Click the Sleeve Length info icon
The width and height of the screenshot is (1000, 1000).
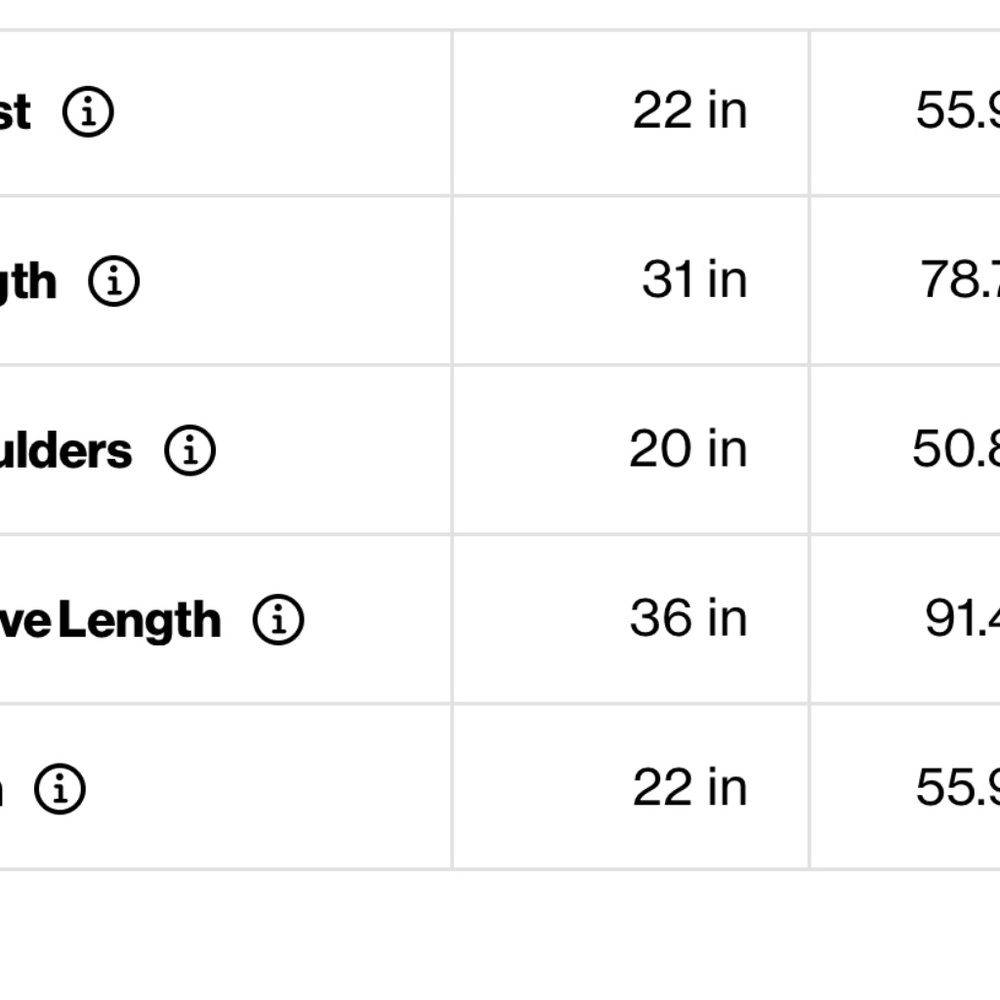pos(278,620)
